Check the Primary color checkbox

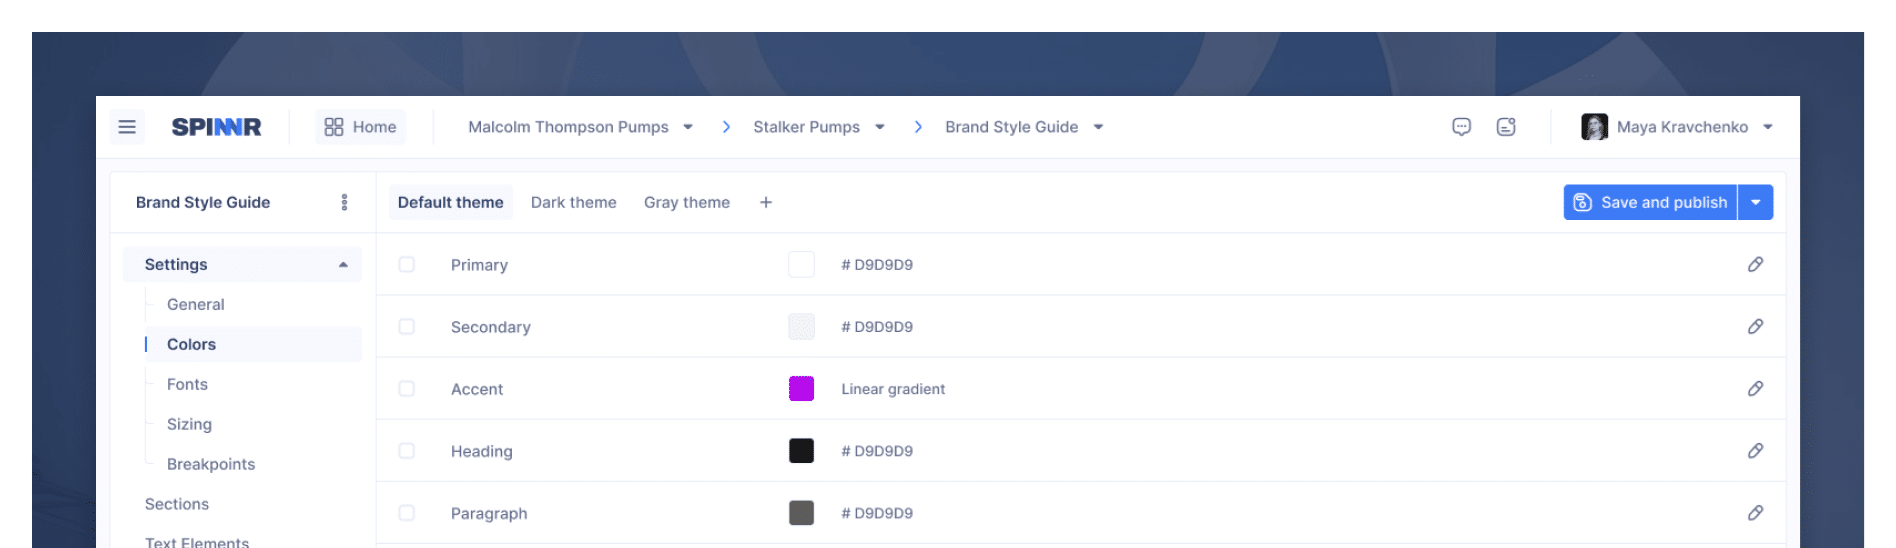click(407, 265)
